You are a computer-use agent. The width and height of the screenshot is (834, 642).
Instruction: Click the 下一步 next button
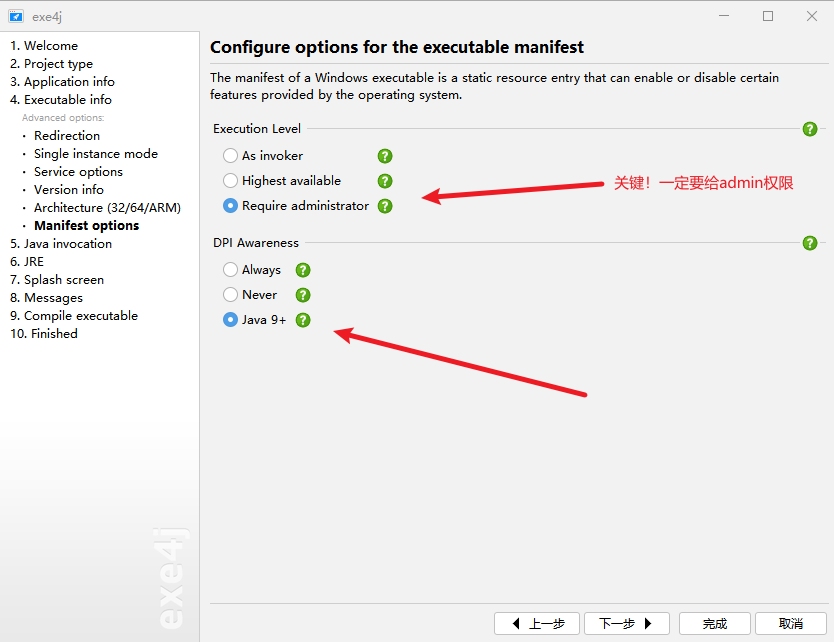(626, 624)
